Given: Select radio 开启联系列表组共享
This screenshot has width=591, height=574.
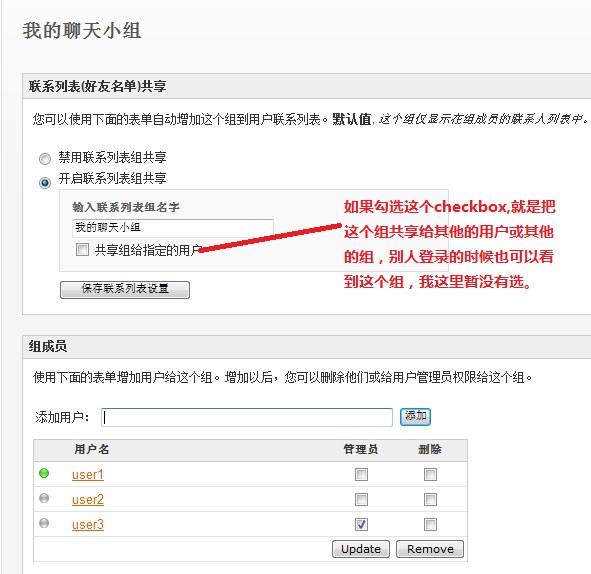Looking at the screenshot, I should click(45, 183).
